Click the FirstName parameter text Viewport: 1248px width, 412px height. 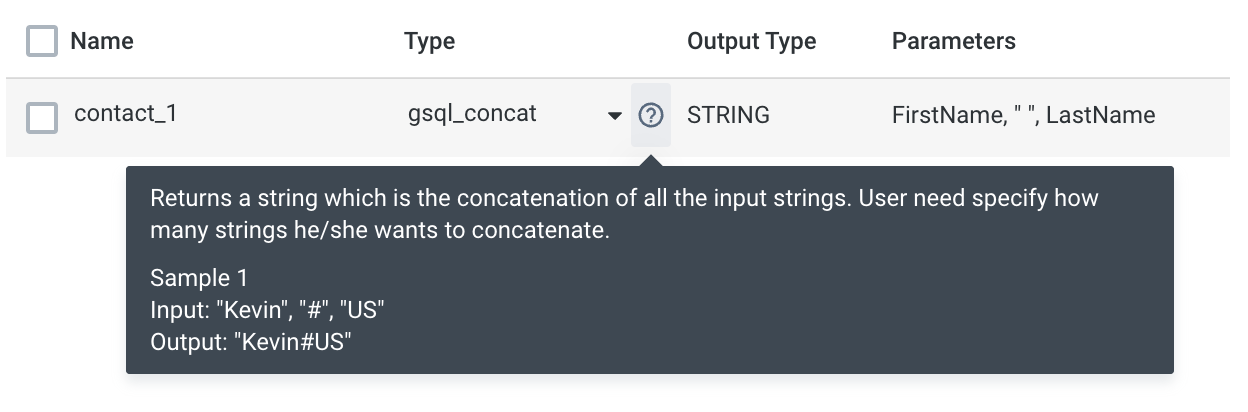click(945, 115)
